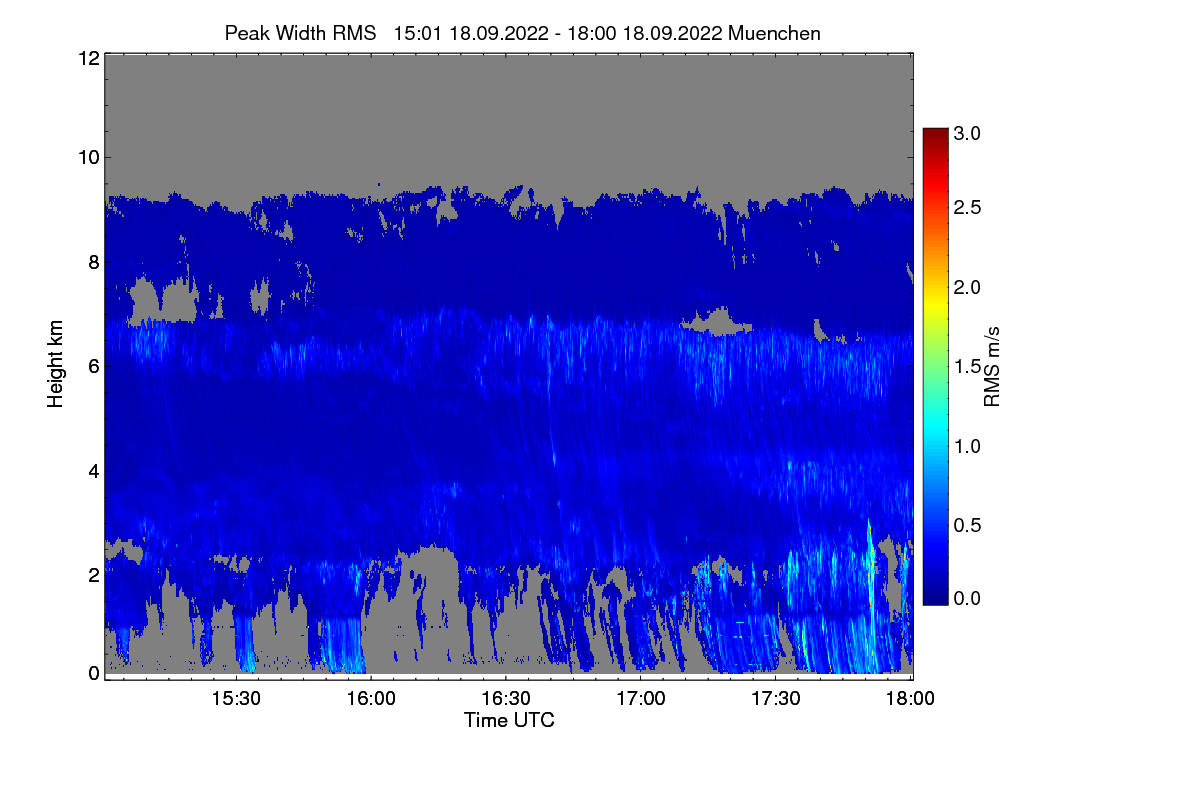Click the cyan band of the colorbar
Screen dimensions: 1200x800
pos(934,428)
